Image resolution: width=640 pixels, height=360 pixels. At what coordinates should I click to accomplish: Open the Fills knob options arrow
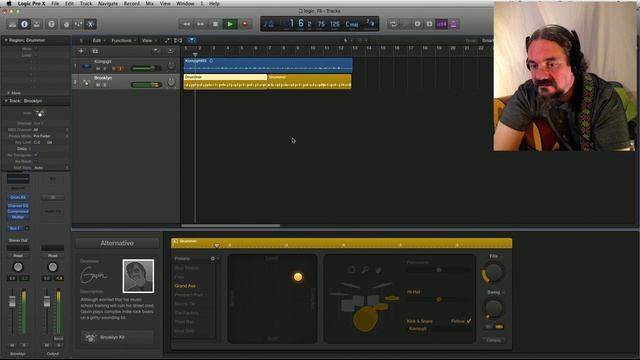tap(501, 256)
